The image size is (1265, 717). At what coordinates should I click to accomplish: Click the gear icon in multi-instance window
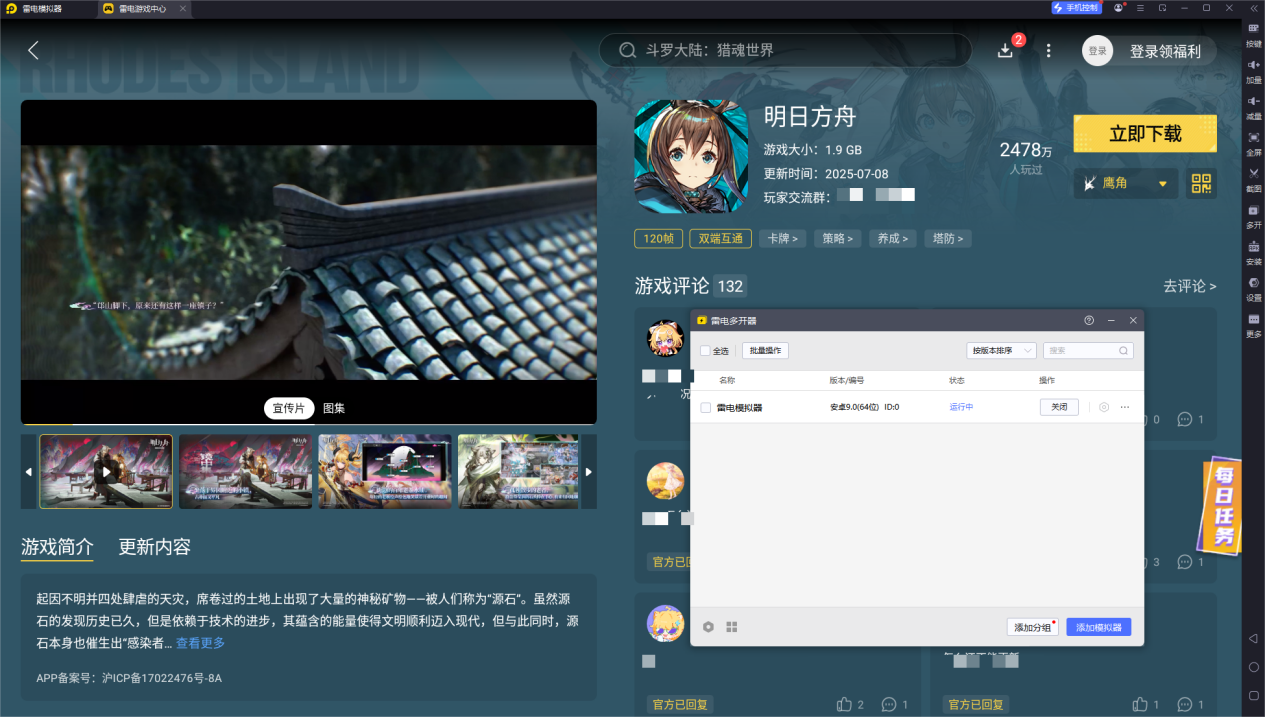click(x=708, y=627)
